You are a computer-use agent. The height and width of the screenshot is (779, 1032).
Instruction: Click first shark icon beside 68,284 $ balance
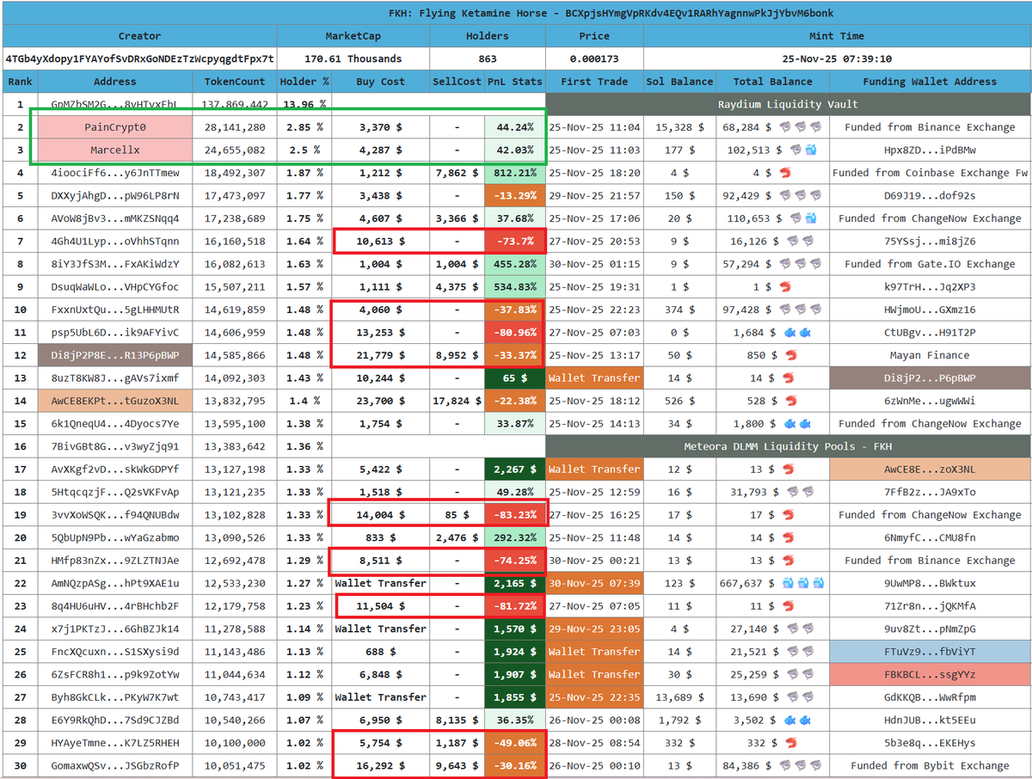(x=787, y=127)
